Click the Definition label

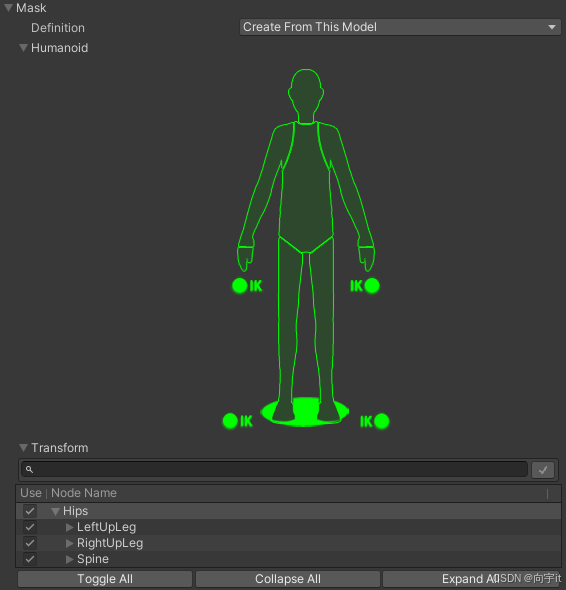(x=58, y=28)
